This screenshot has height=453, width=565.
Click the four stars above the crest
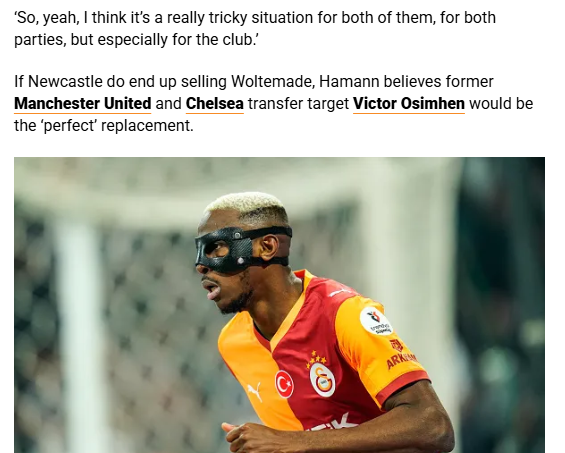point(316,359)
